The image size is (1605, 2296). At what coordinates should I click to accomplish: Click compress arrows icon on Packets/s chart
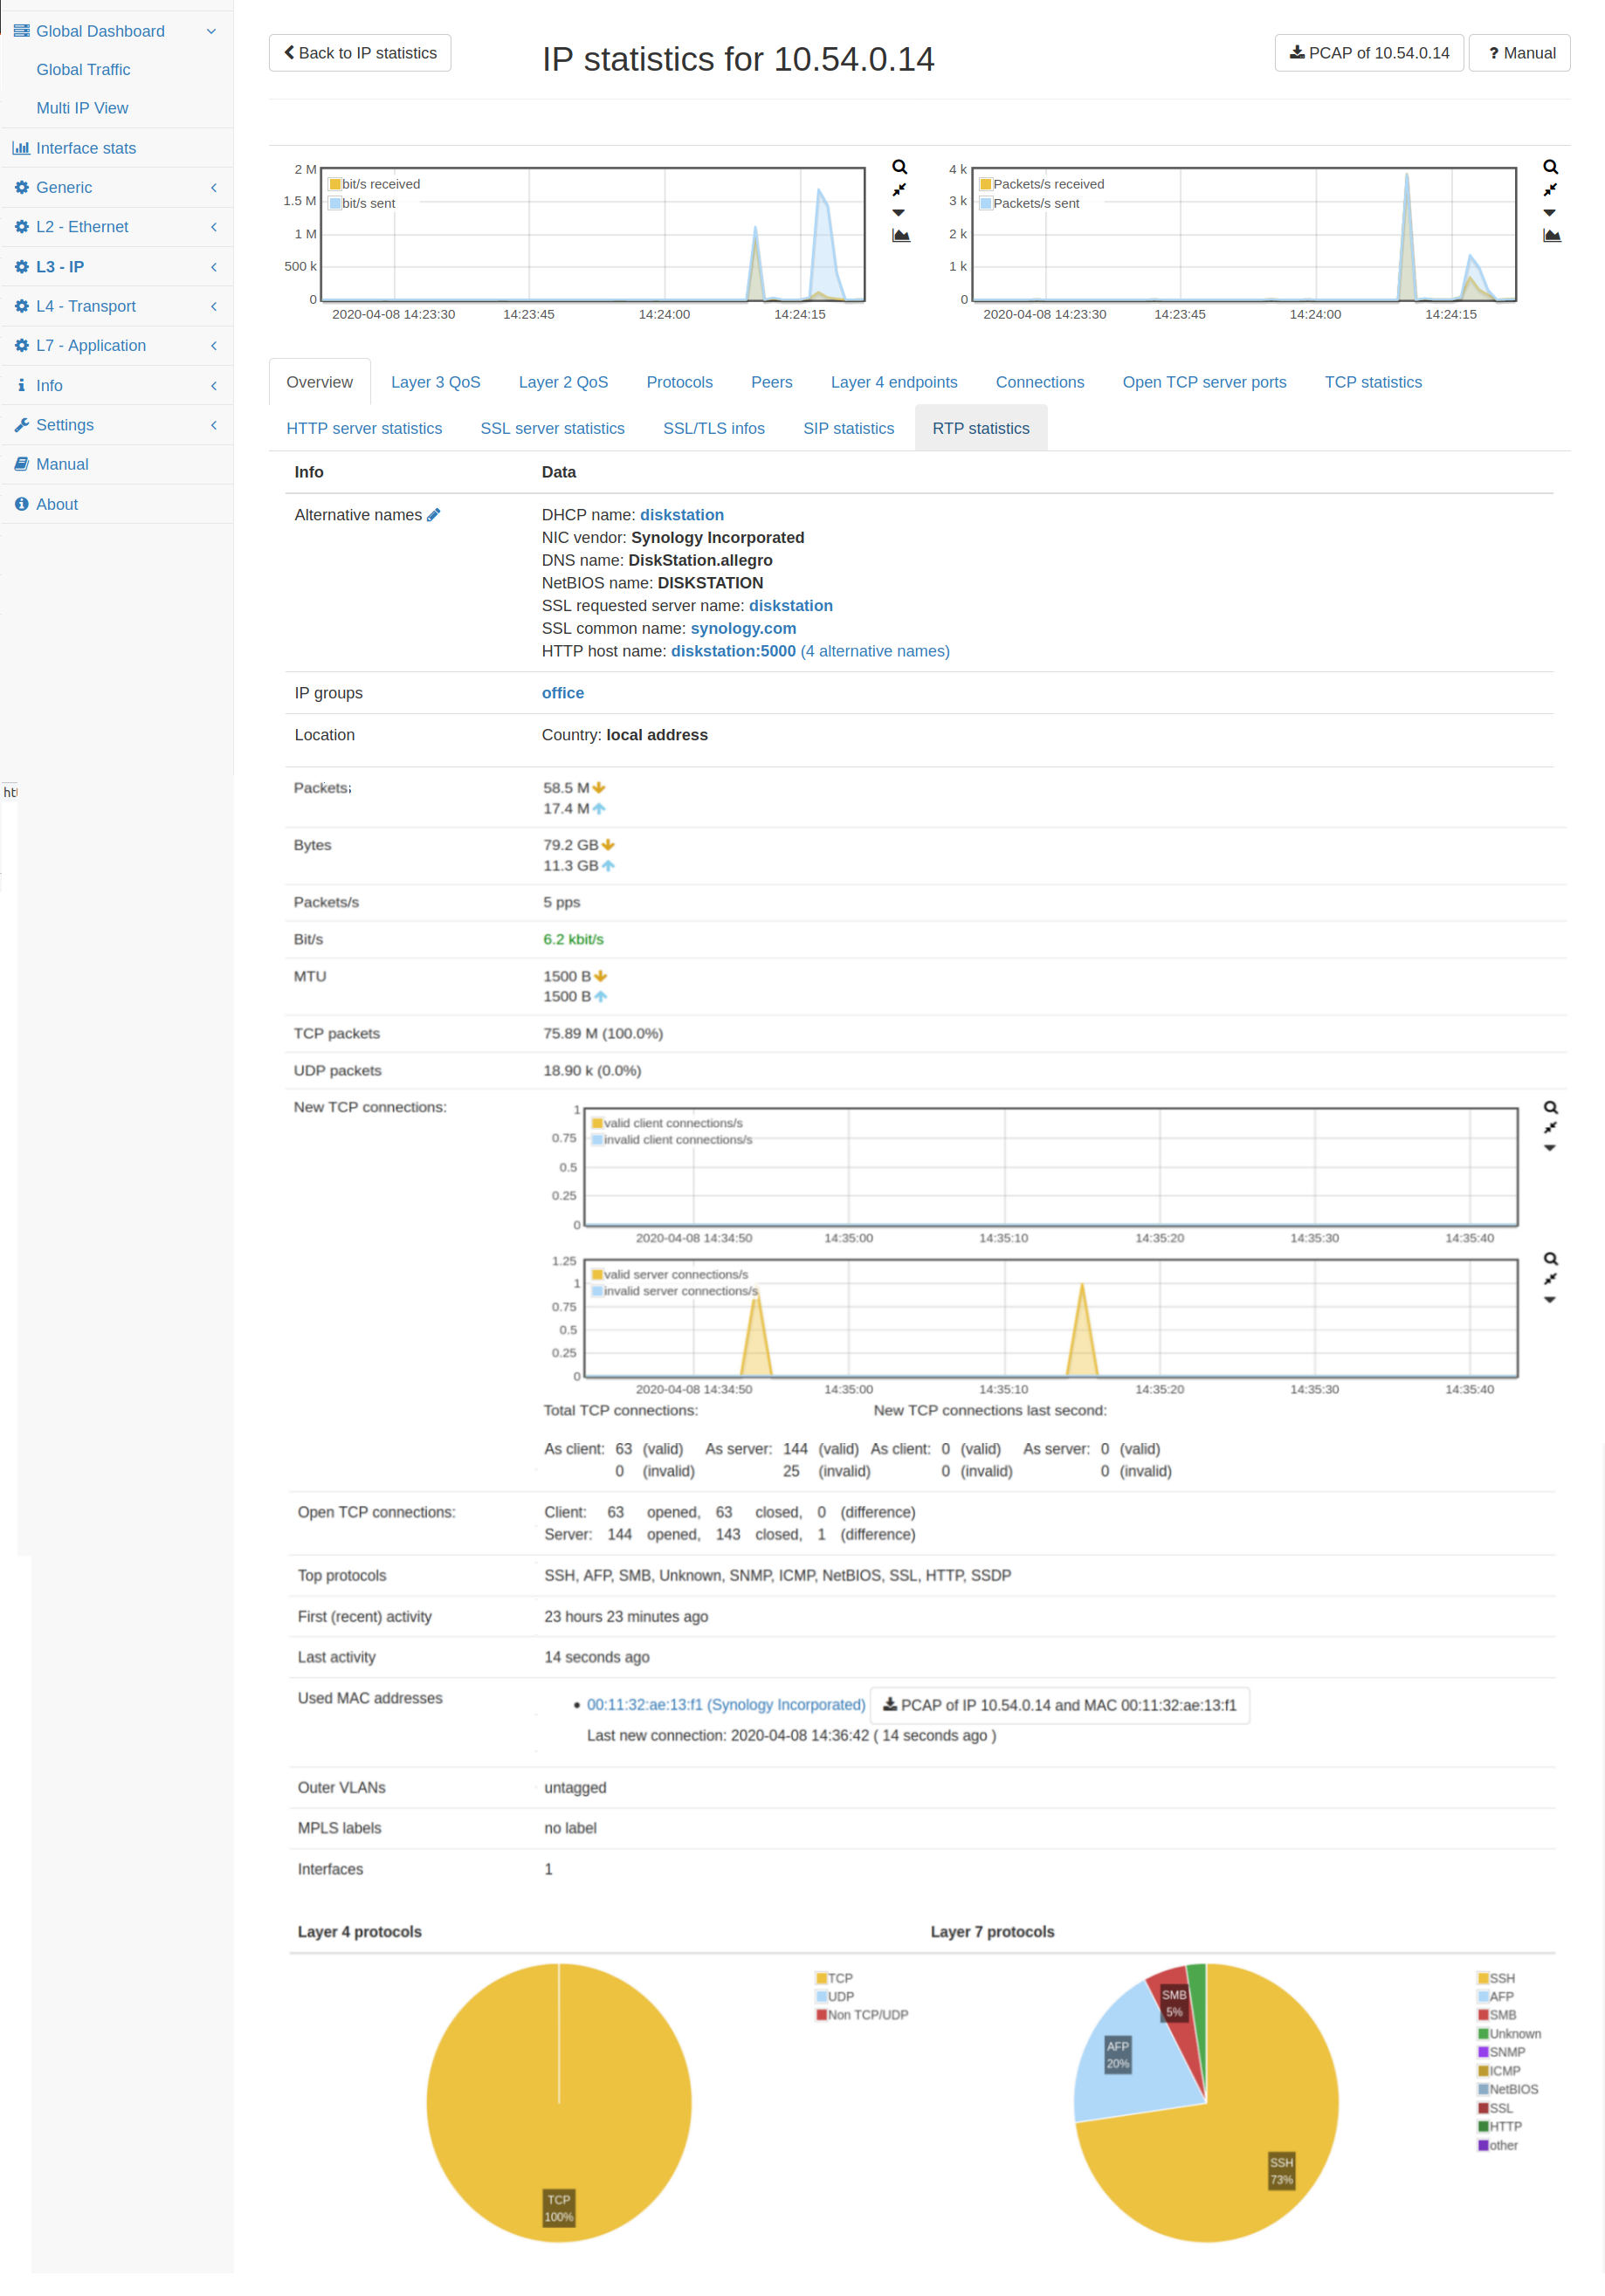tap(1550, 190)
